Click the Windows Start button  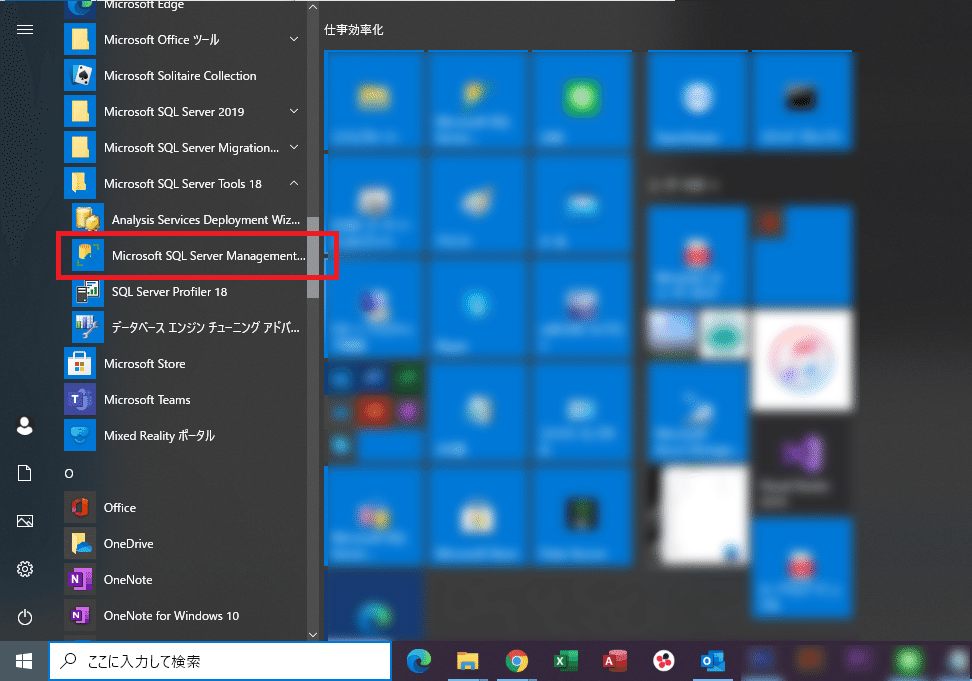[x=24, y=661]
